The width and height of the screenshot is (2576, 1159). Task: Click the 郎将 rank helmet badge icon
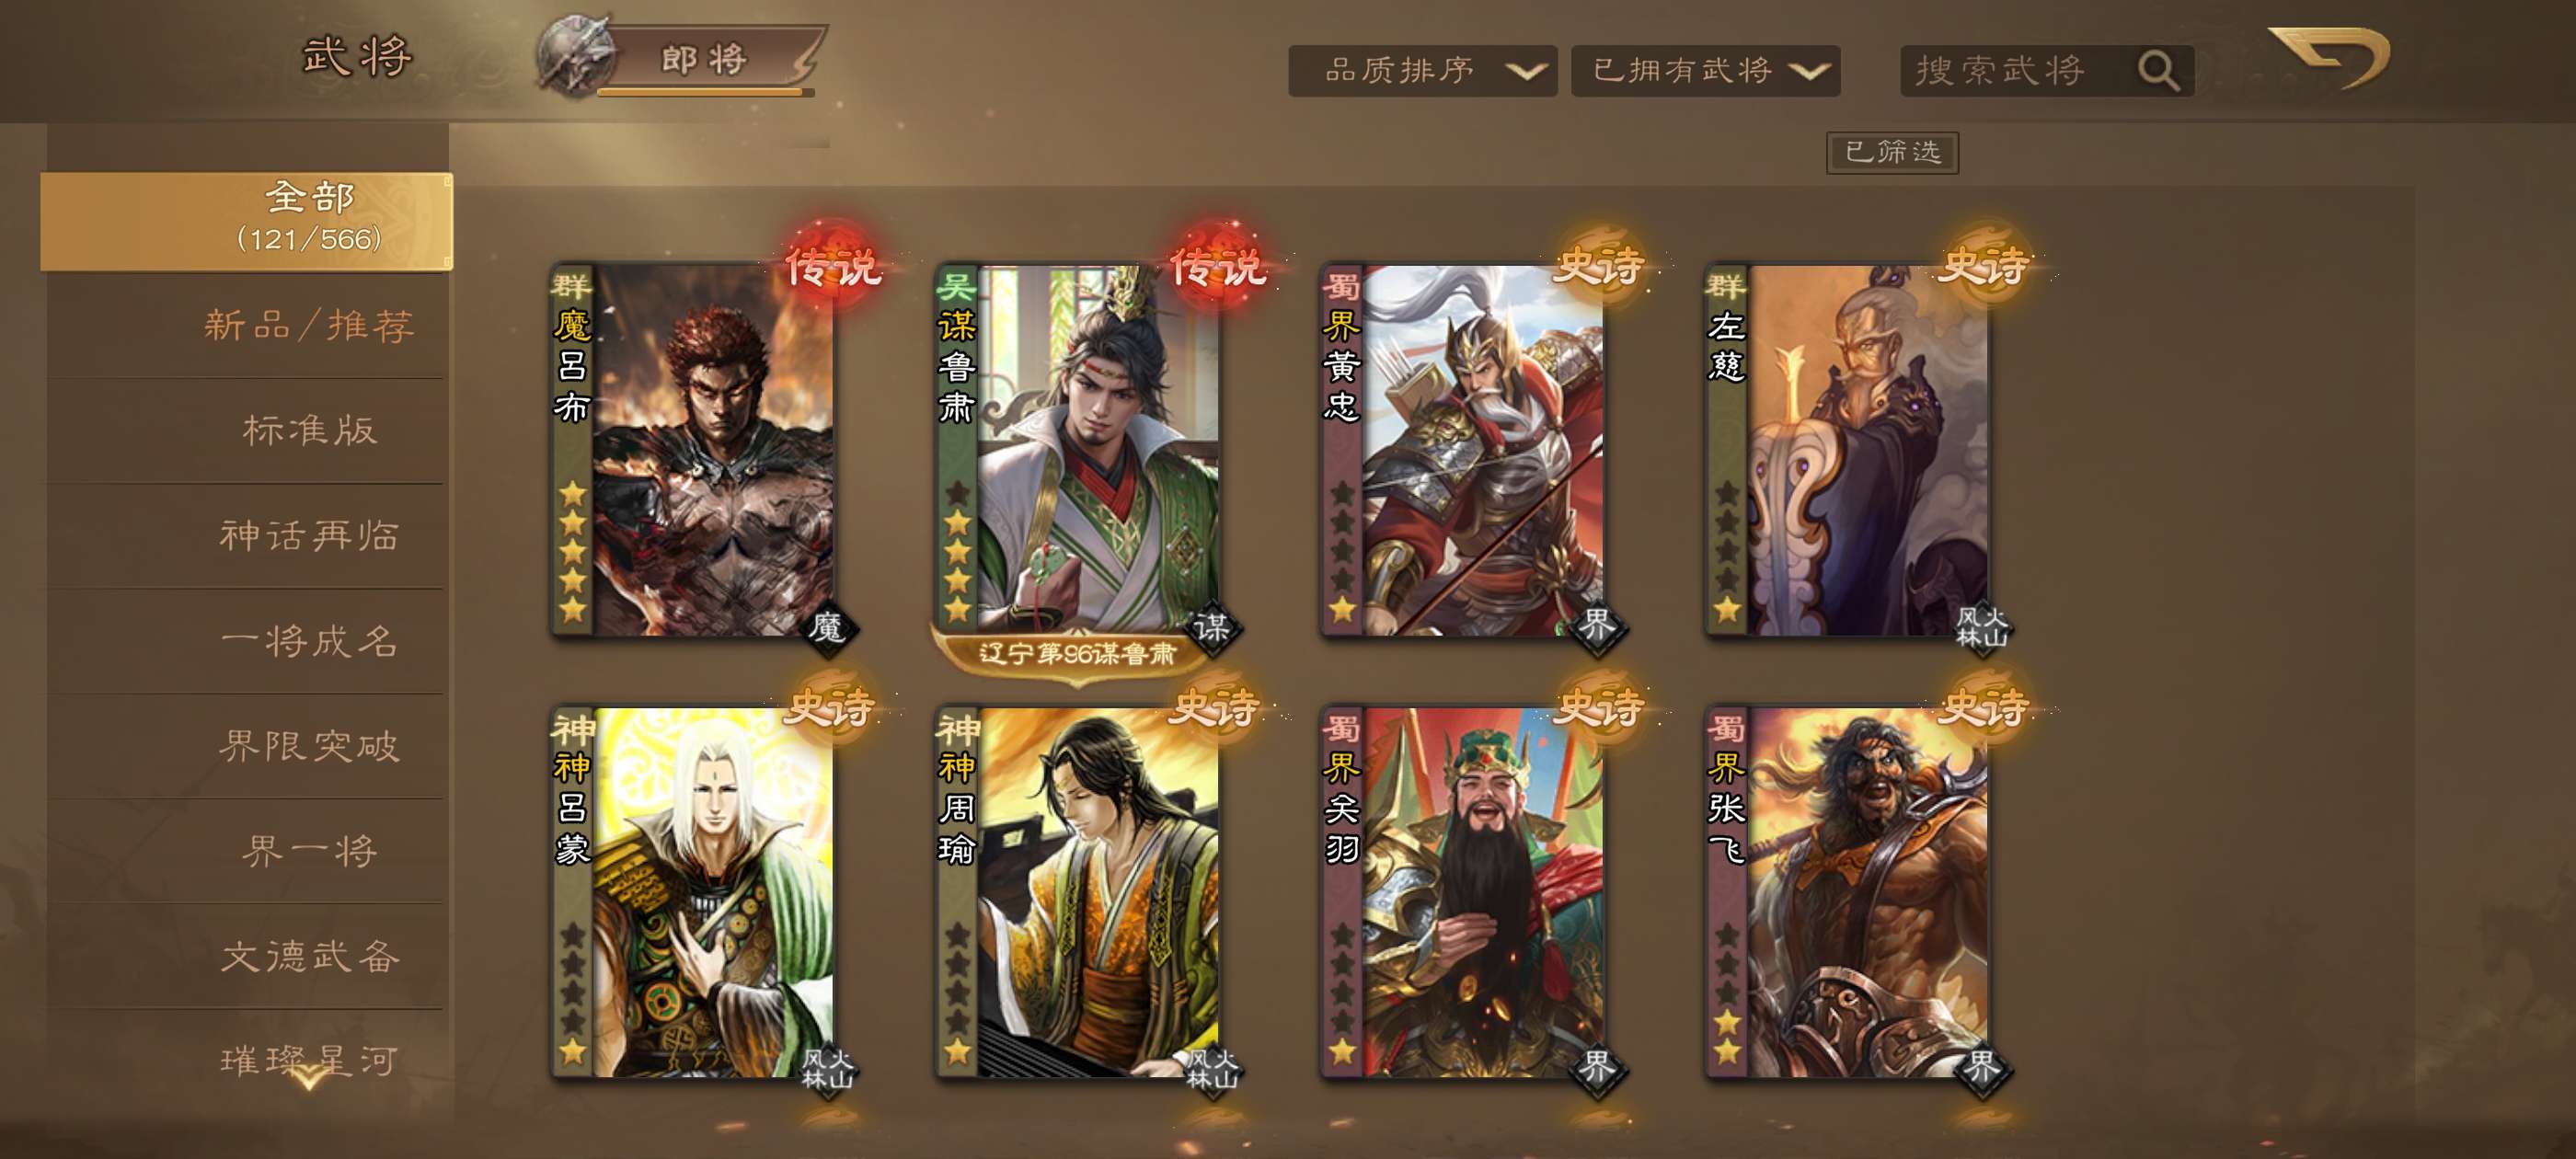coord(575,56)
